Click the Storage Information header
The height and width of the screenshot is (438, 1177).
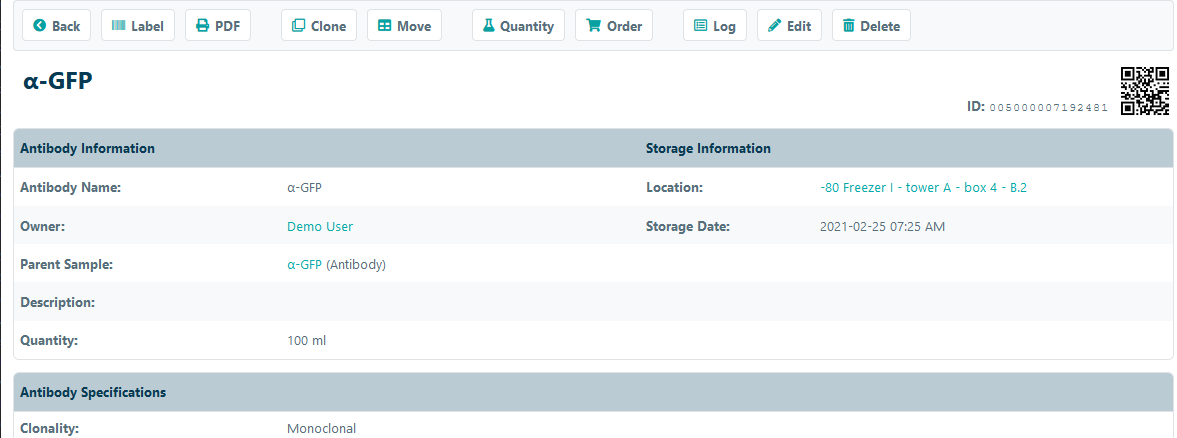click(x=708, y=148)
